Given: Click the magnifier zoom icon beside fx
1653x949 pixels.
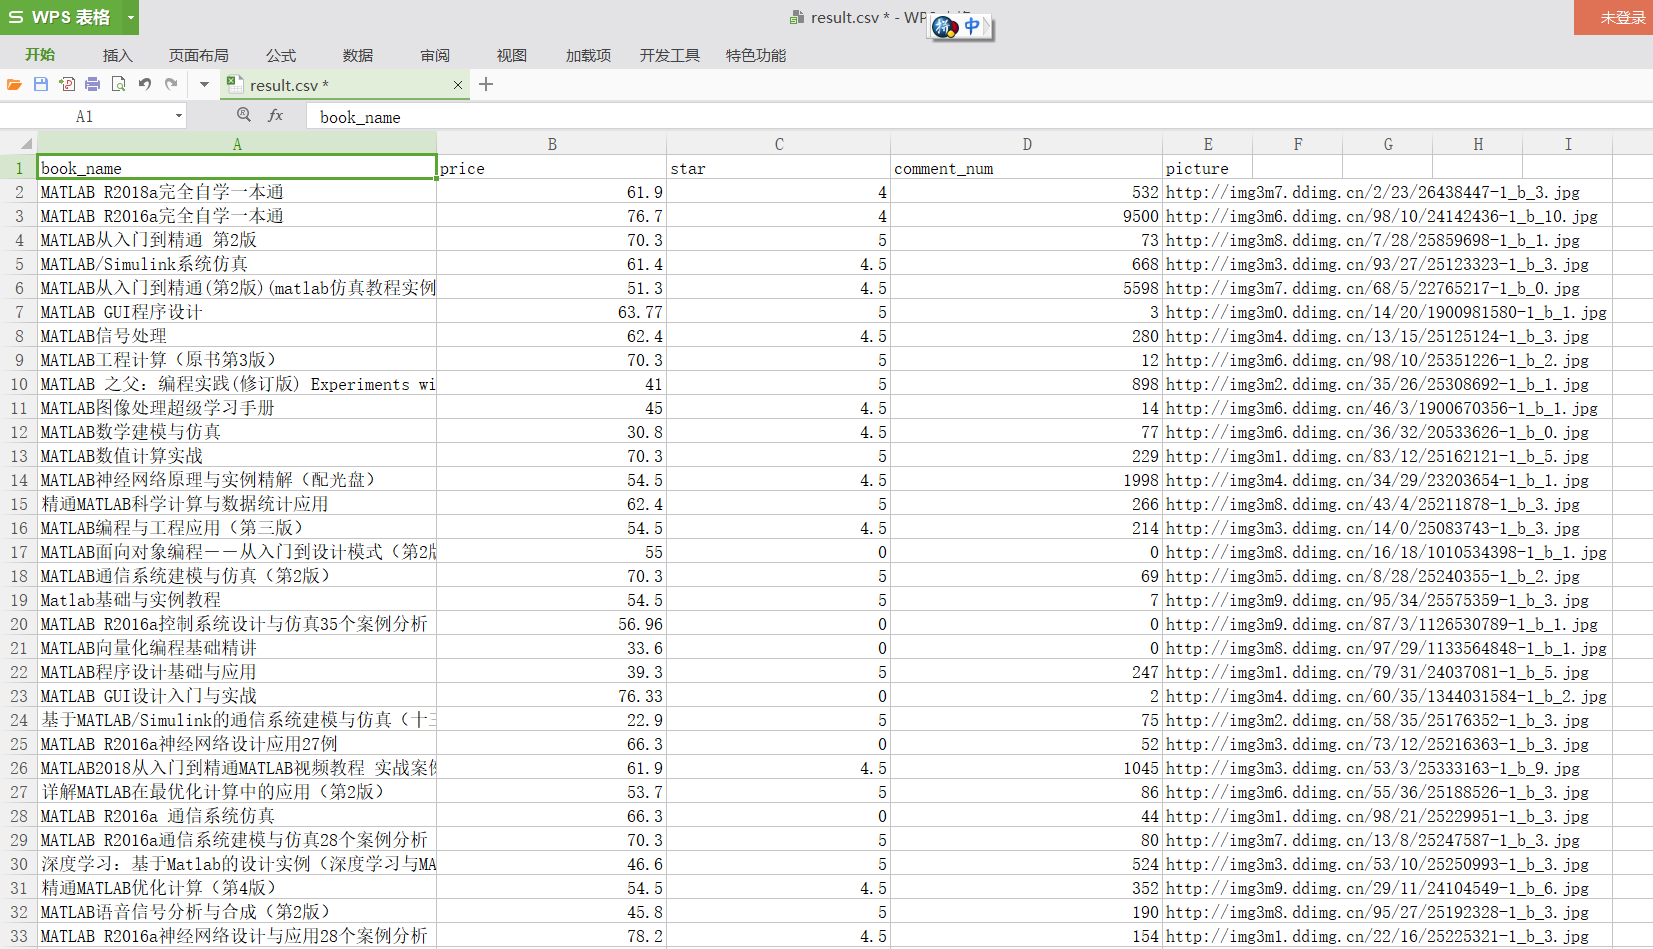Looking at the screenshot, I should tap(244, 116).
